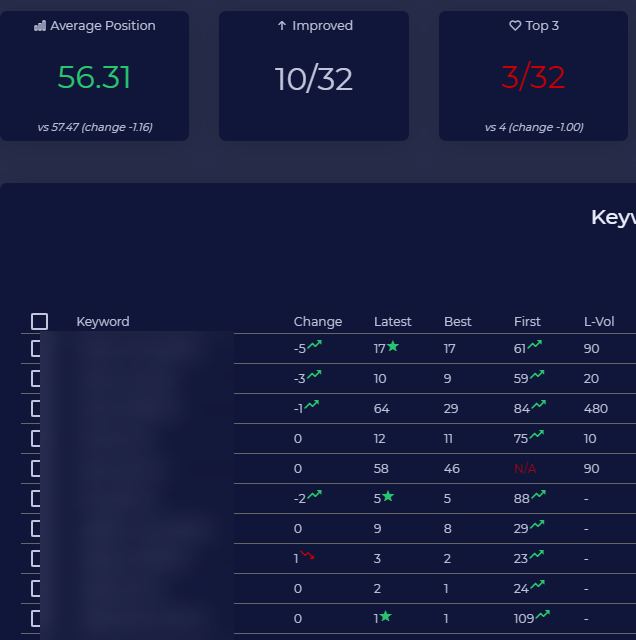Click the green trend icon next to change -1
The image size is (636, 640).
[x=311, y=405]
